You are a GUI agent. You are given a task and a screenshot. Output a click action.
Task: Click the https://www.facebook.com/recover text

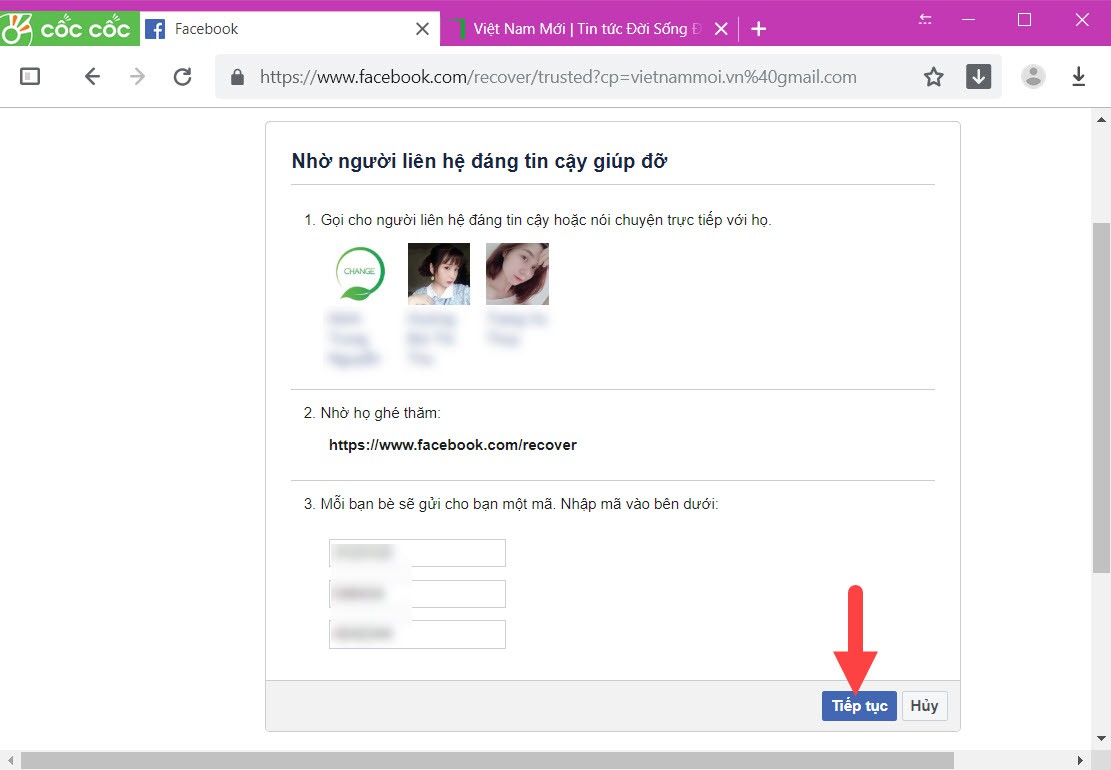[453, 445]
